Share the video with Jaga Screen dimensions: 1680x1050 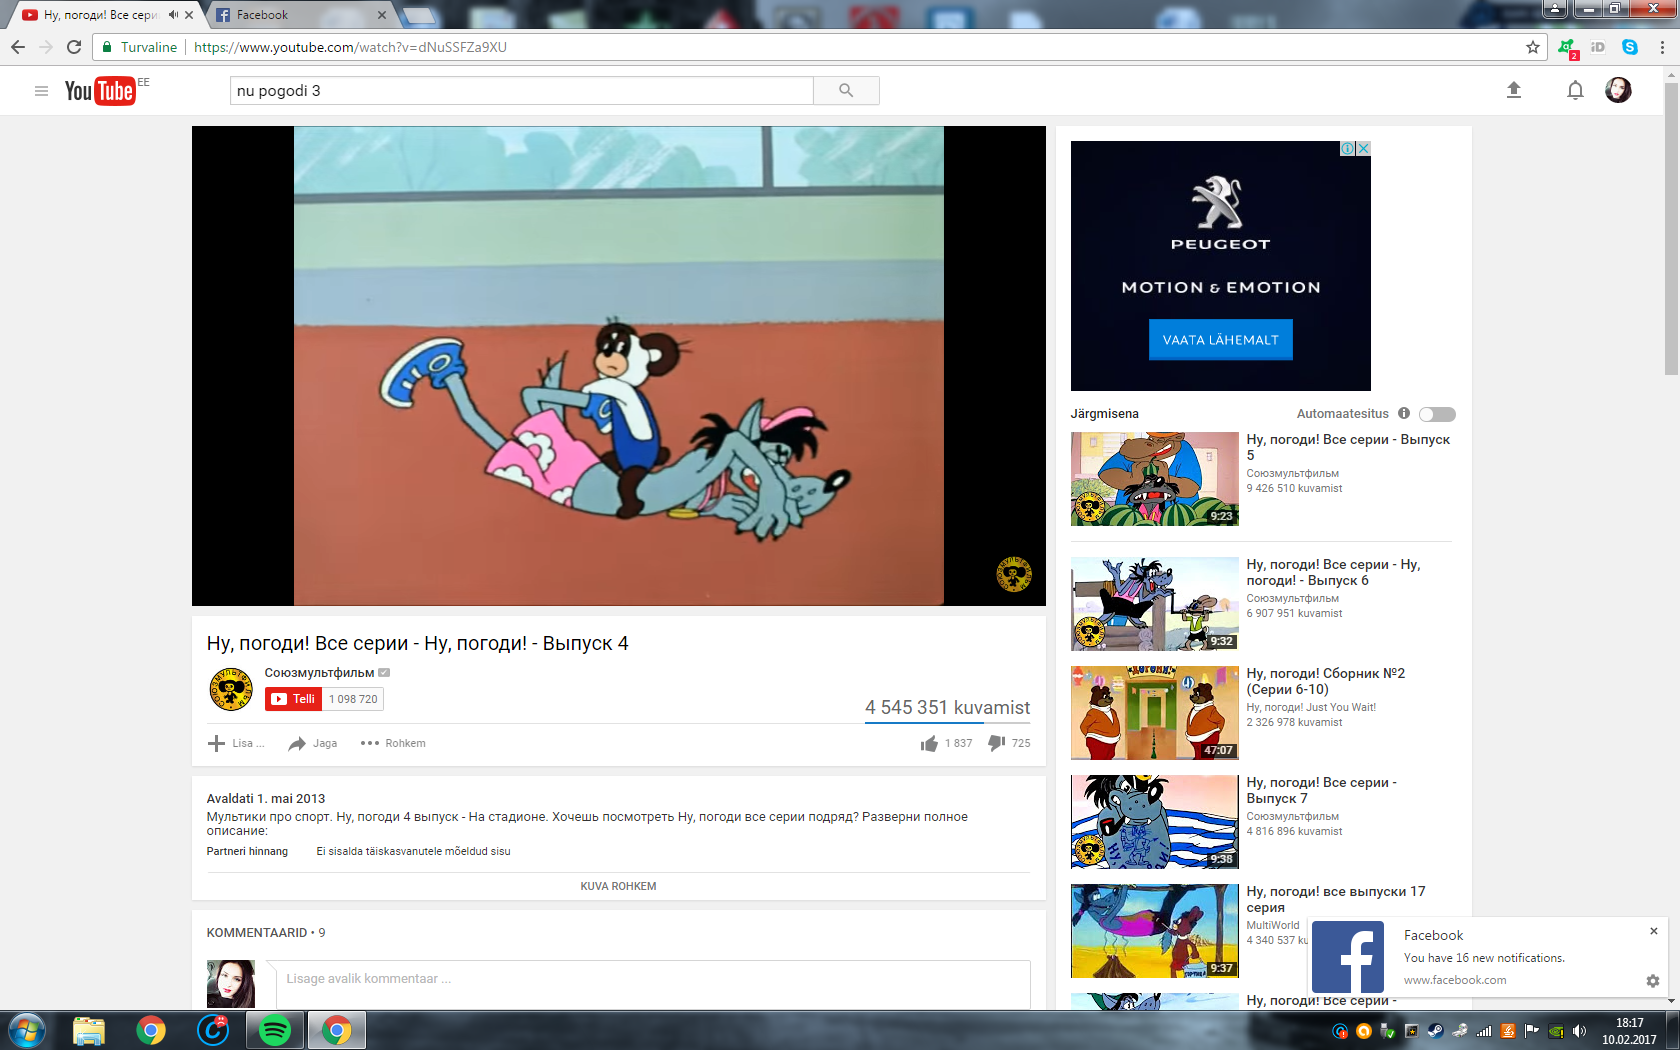click(x=312, y=743)
